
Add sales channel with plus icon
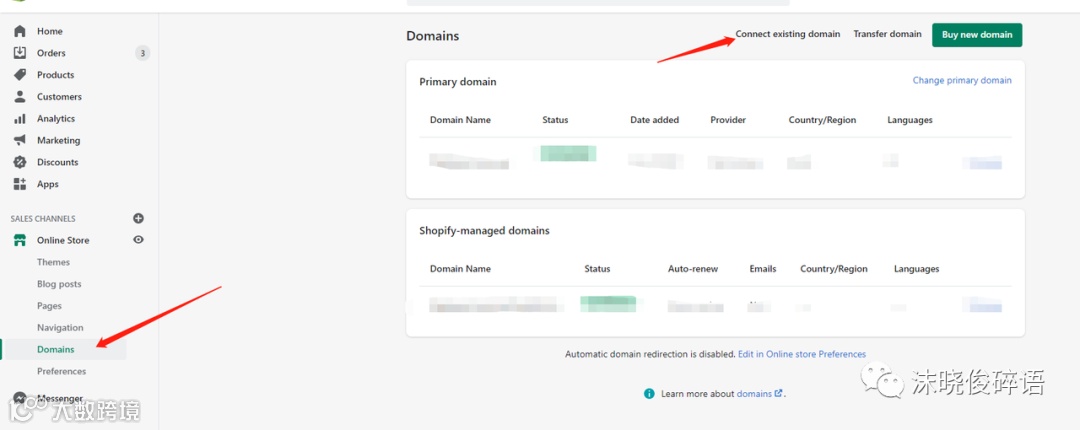tap(138, 218)
